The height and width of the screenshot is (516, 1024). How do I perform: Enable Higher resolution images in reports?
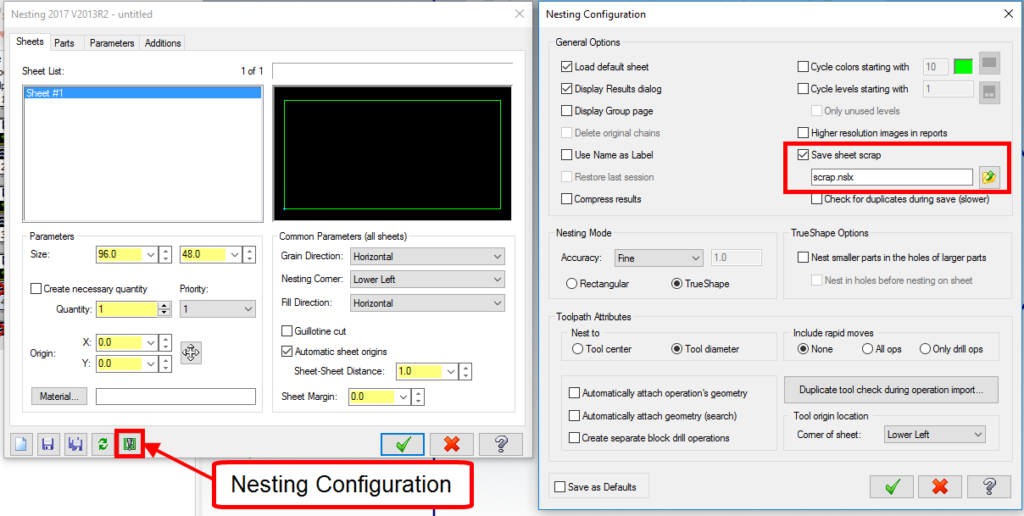pyautogui.click(x=803, y=133)
